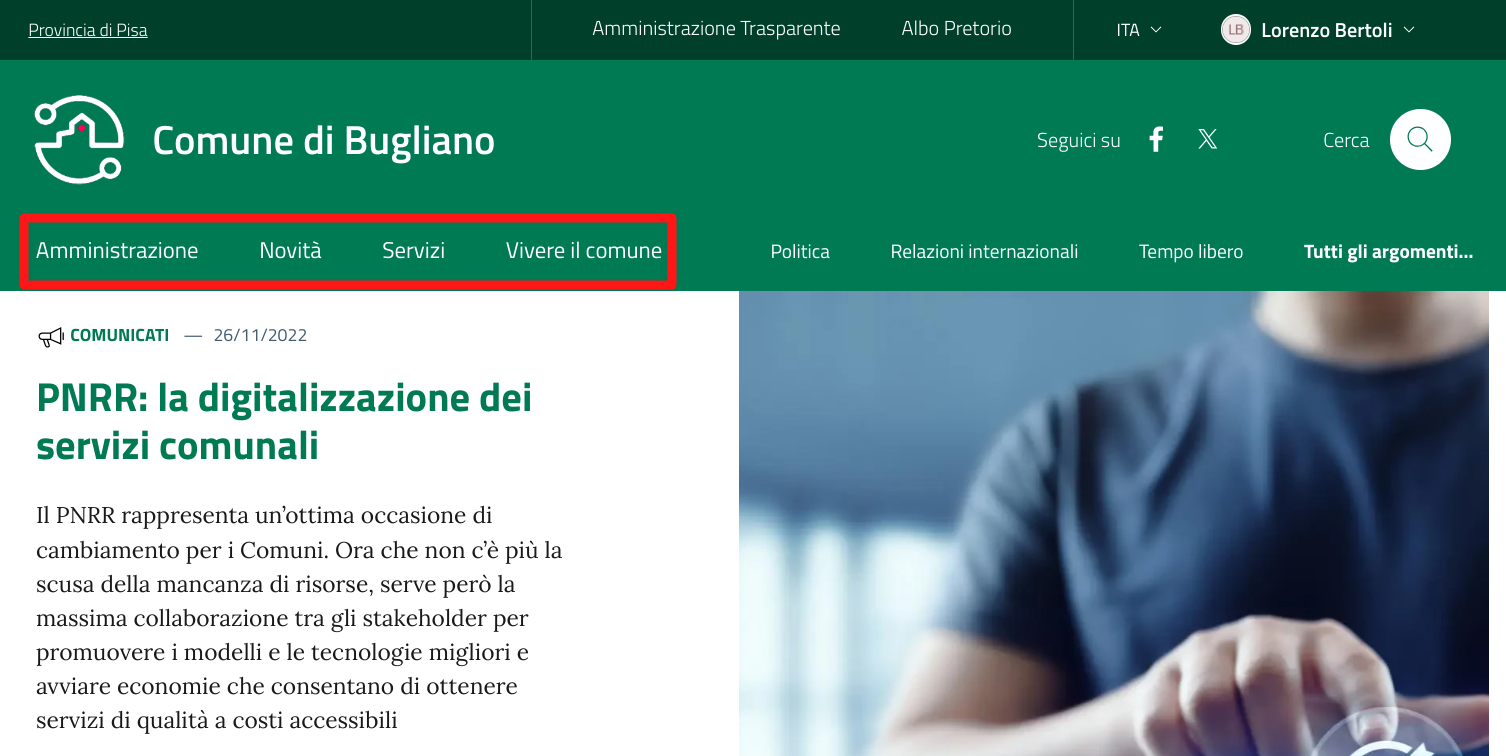1506x756 pixels.
Task: Click the megaphone icon beside Comunicati
Action: 51,337
